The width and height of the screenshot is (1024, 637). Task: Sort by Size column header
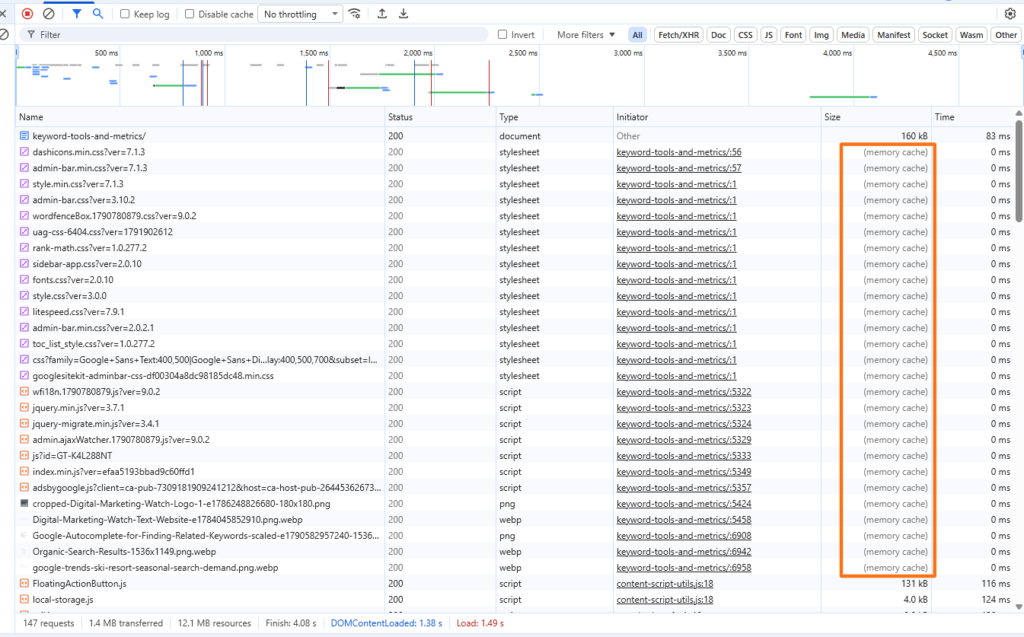click(x=876, y=117)
